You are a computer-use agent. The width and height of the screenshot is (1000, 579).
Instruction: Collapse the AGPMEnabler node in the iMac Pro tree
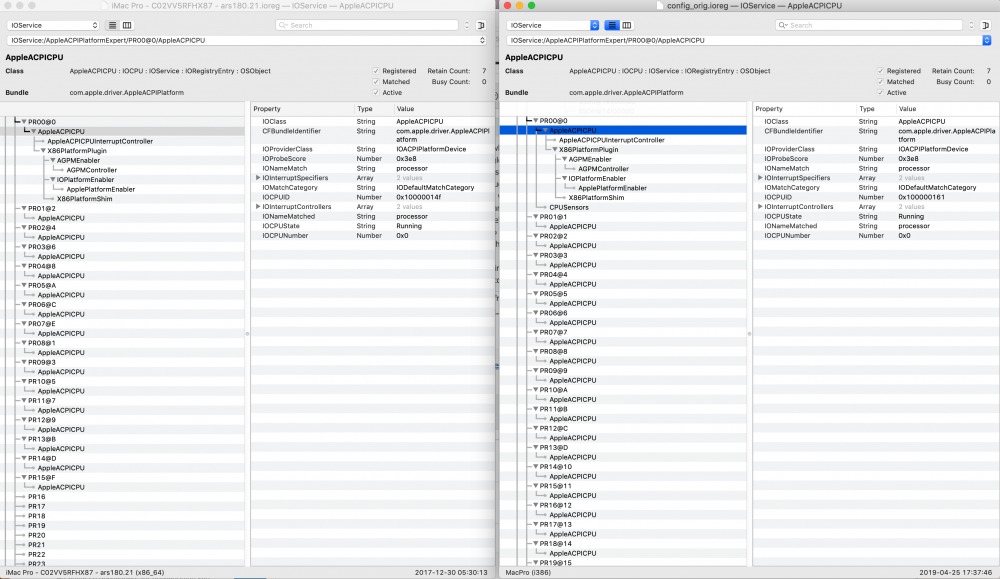[x=52, y=161]
